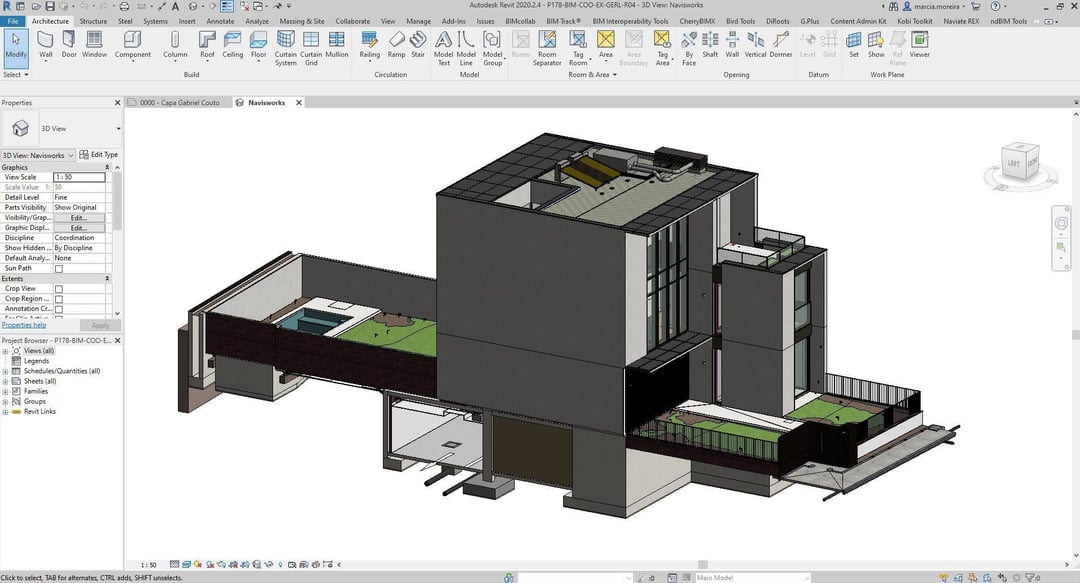The height and width of the screenshot is (583, 1080).
Task: Expand the Views (all) tree node
Action: point(6,351)
